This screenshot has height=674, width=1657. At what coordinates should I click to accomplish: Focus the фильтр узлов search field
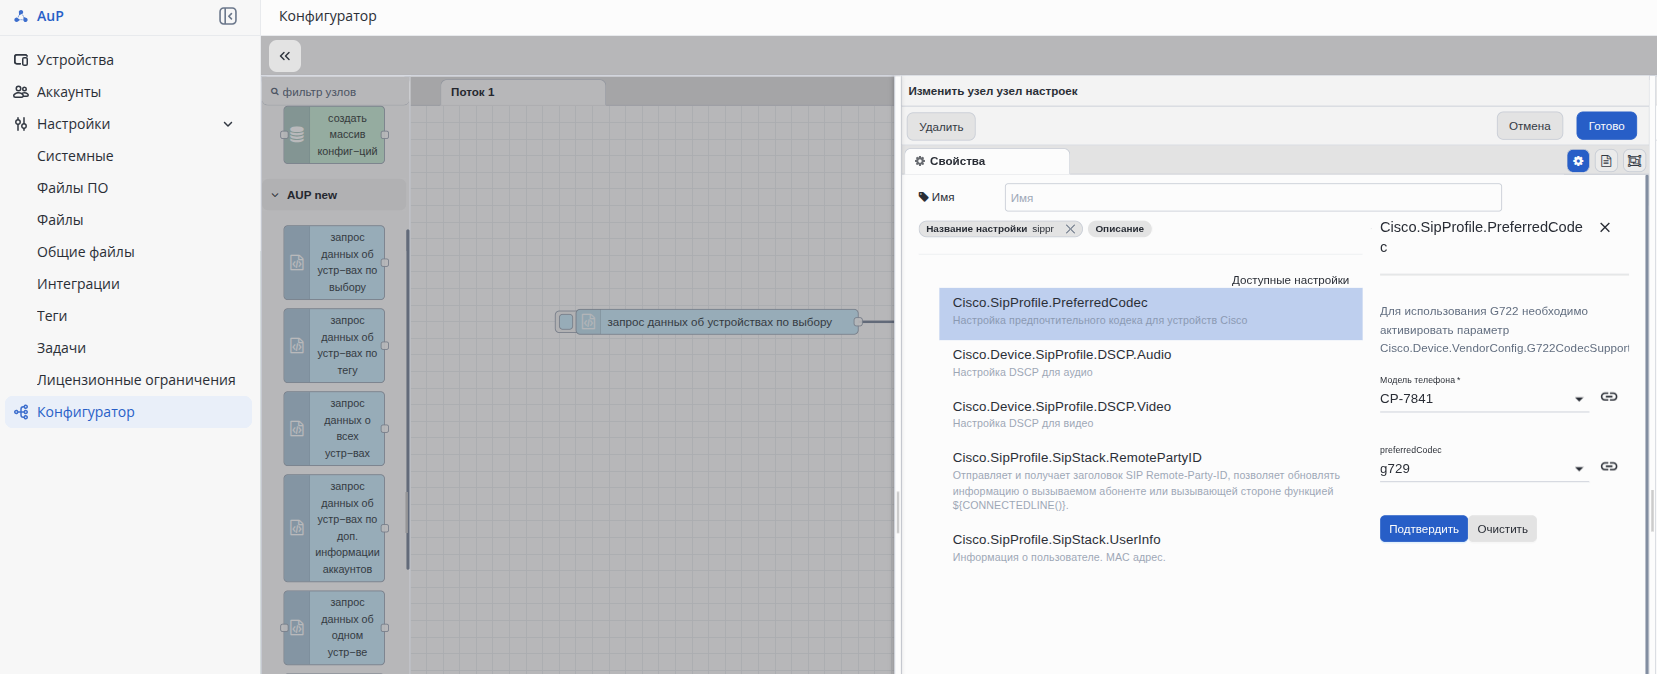click(336, 92)
